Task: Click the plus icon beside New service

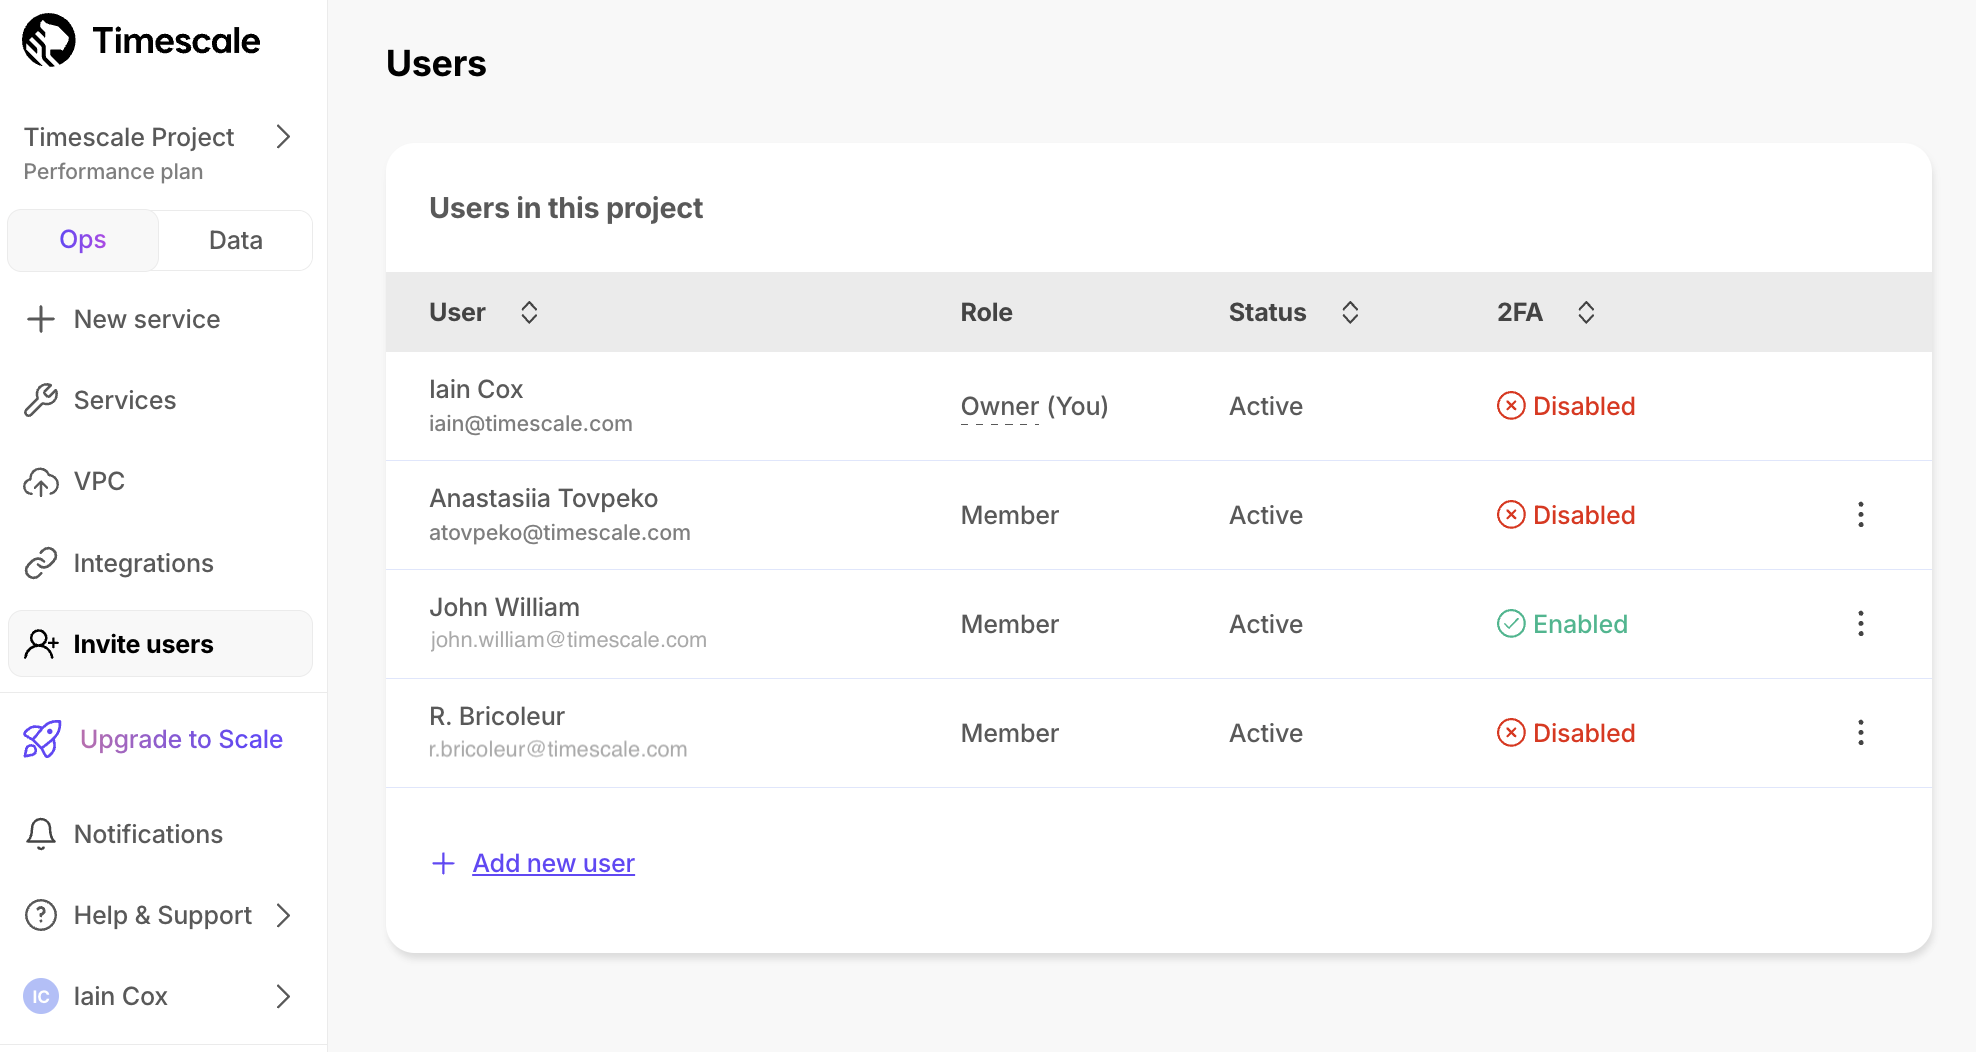Action: [41, 319]
